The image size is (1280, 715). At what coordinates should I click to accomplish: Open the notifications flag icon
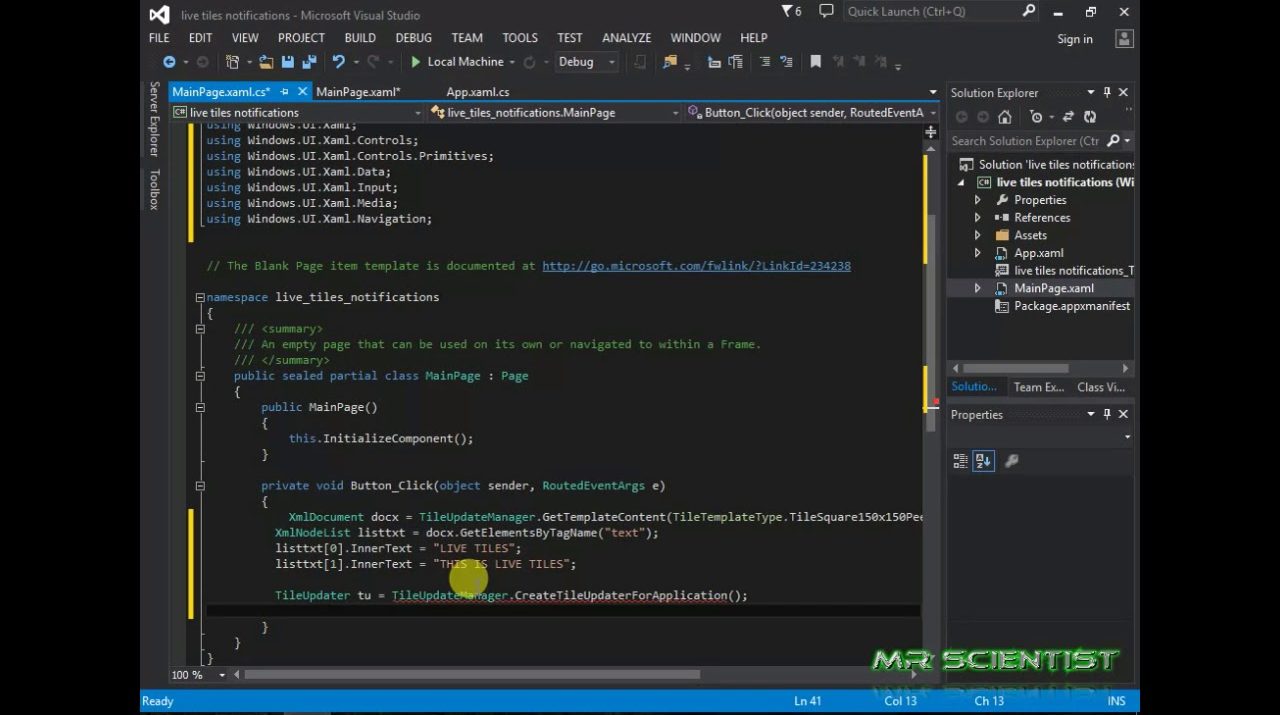pos(790,12)
